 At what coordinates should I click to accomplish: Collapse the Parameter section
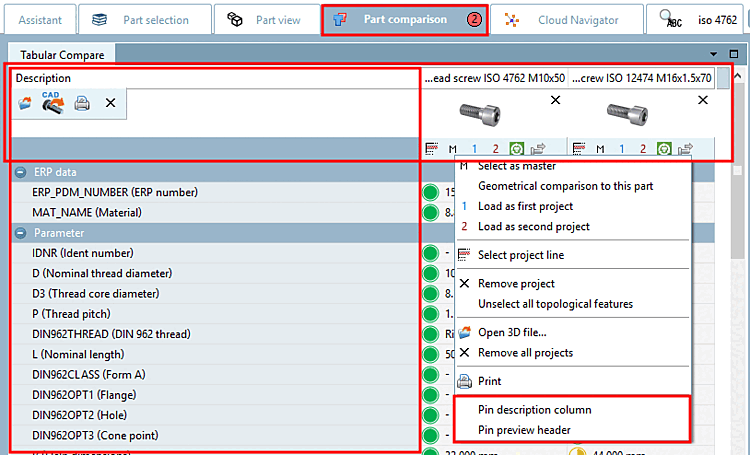tap(21, 233)
